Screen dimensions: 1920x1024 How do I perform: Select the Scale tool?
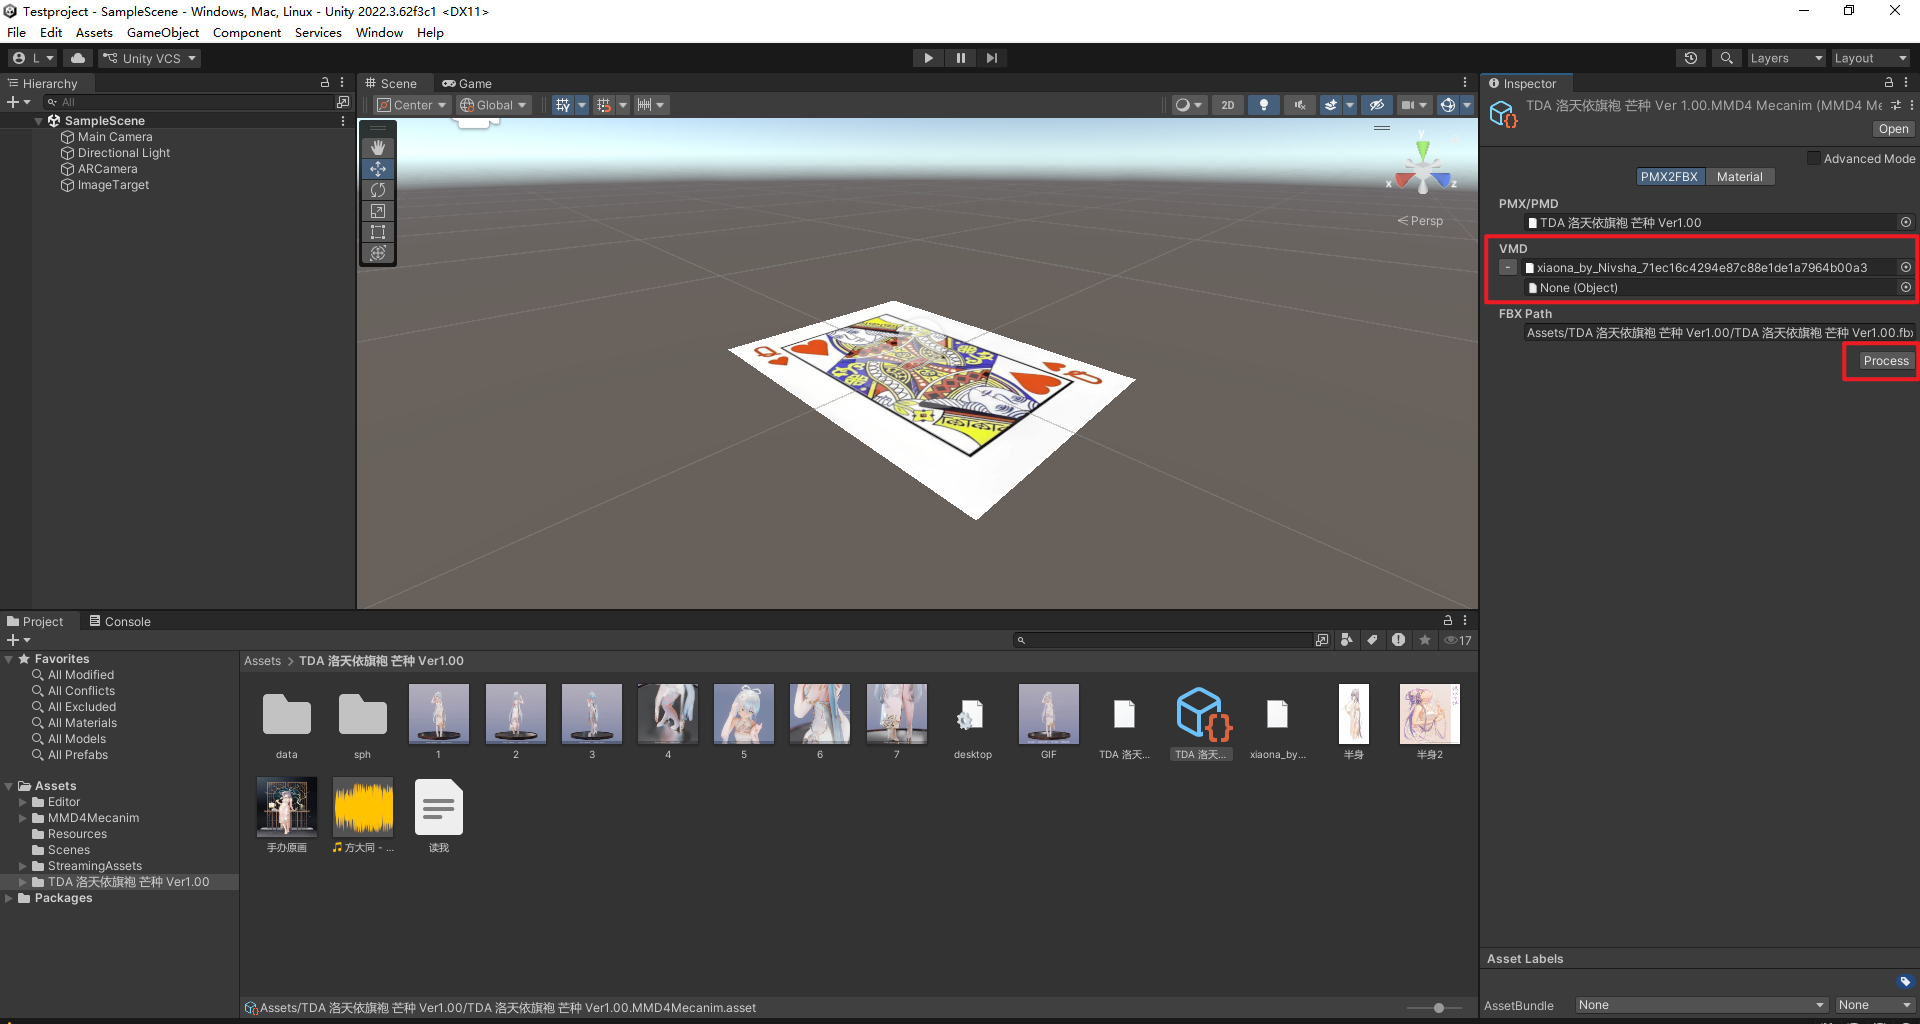coord(378,211)
